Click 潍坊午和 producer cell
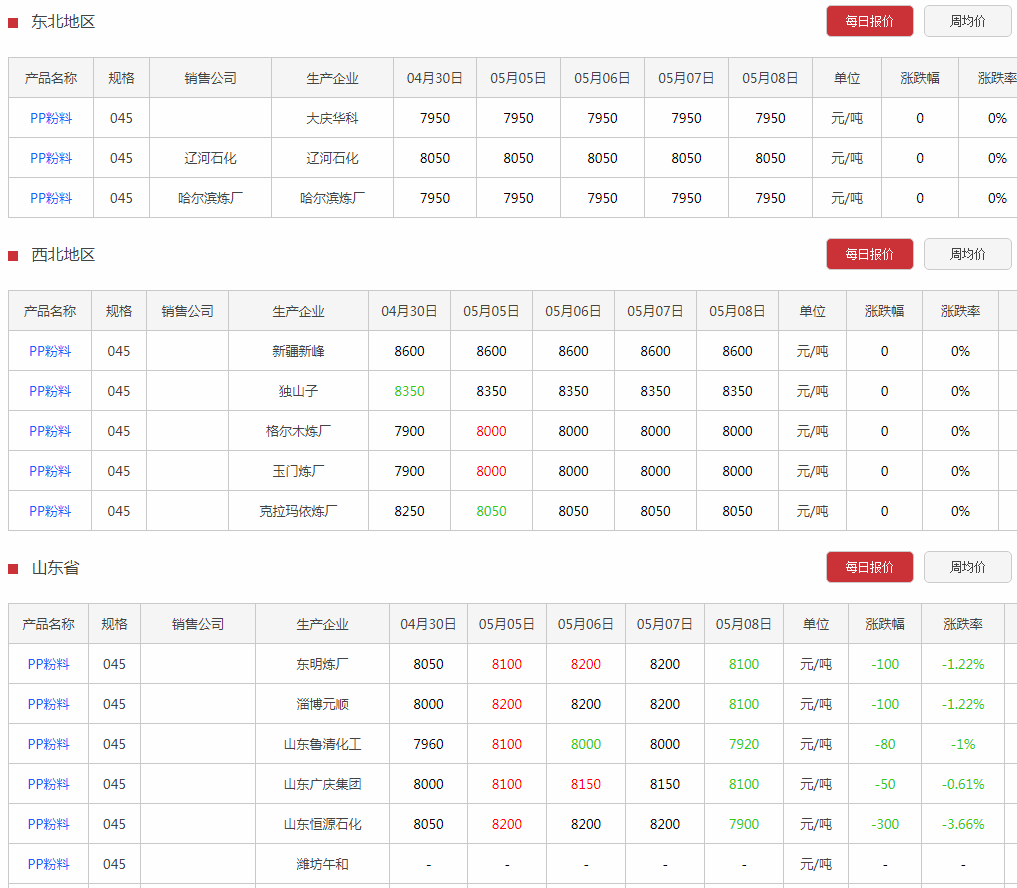Image resolution: width=1017 pixels, height=888 pixels. click(x=322, y=865)
